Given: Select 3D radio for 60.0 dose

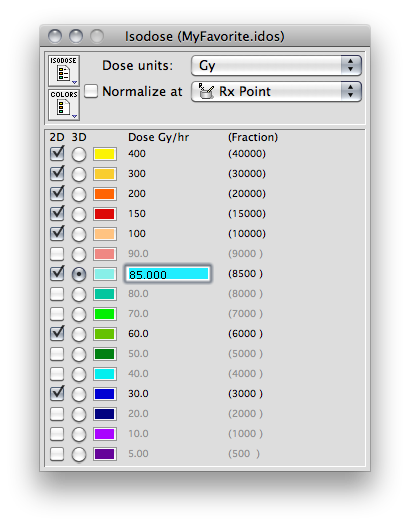Looking at the screenshot, I should click(79, 334).
